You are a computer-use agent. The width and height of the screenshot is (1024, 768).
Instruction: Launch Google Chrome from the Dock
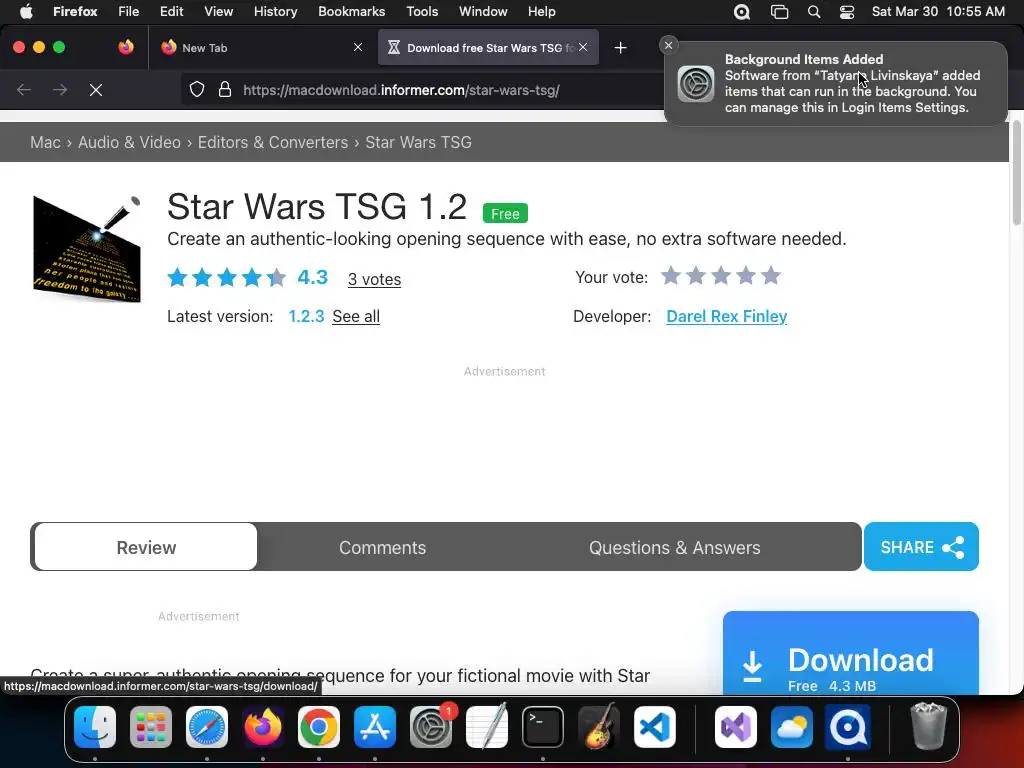point(319,727)
